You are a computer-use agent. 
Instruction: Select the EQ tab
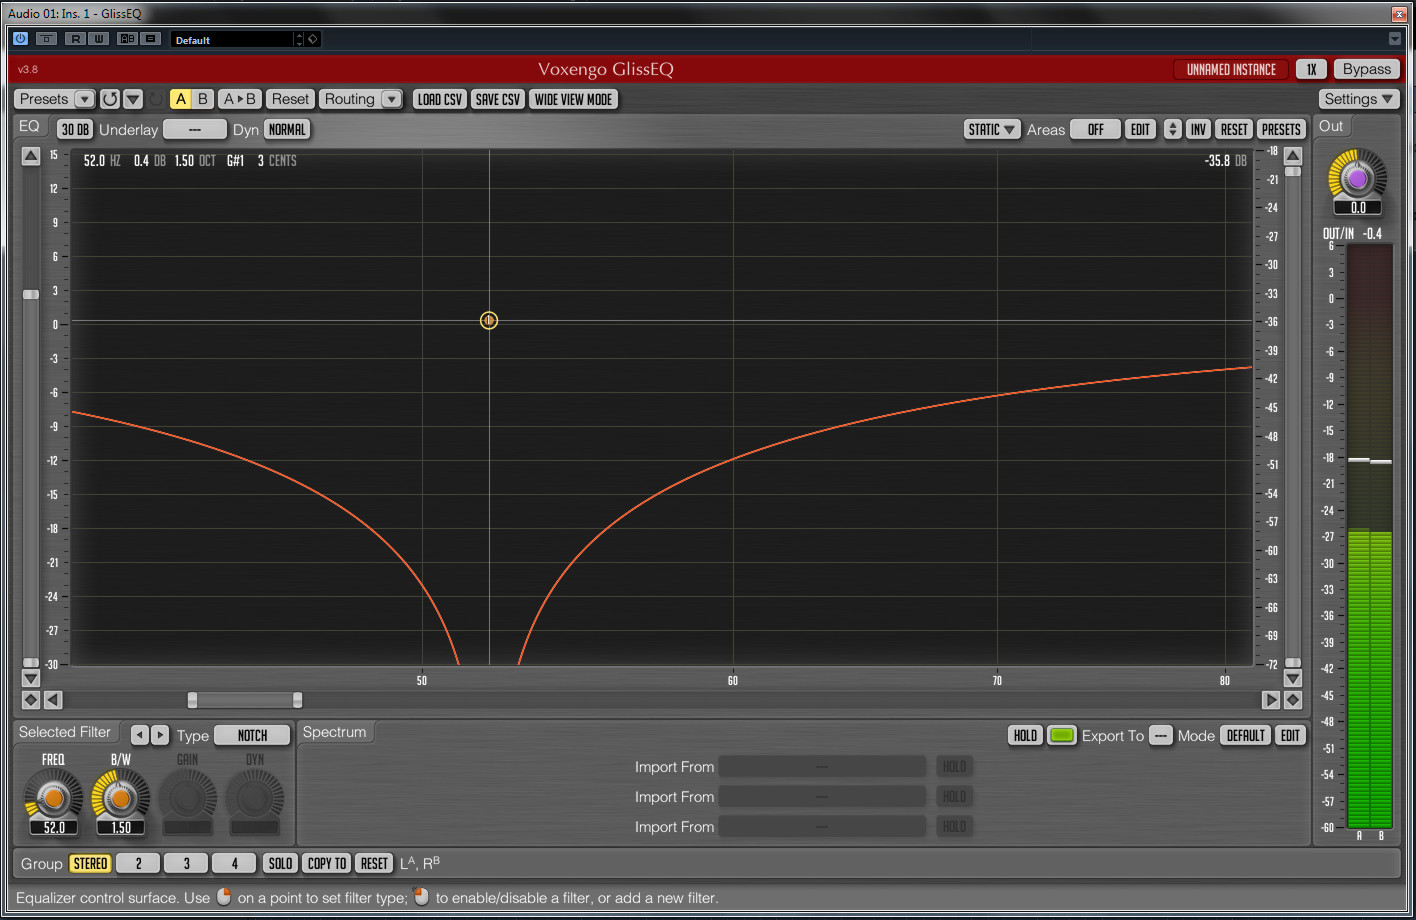[29, 126]
